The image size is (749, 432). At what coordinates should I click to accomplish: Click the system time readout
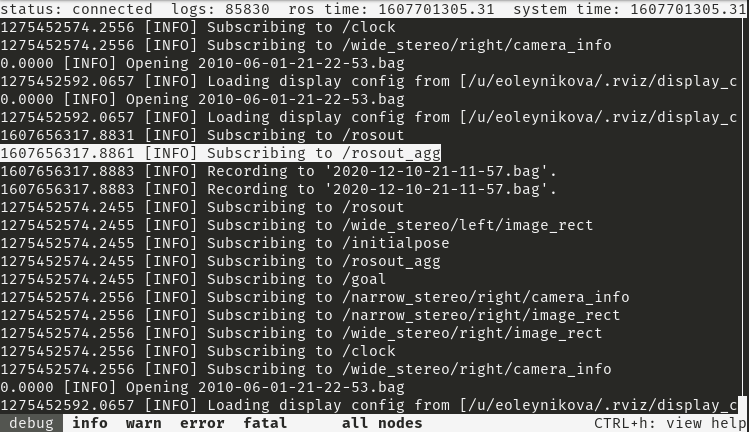pyautogui.click(x=630, y=9)
